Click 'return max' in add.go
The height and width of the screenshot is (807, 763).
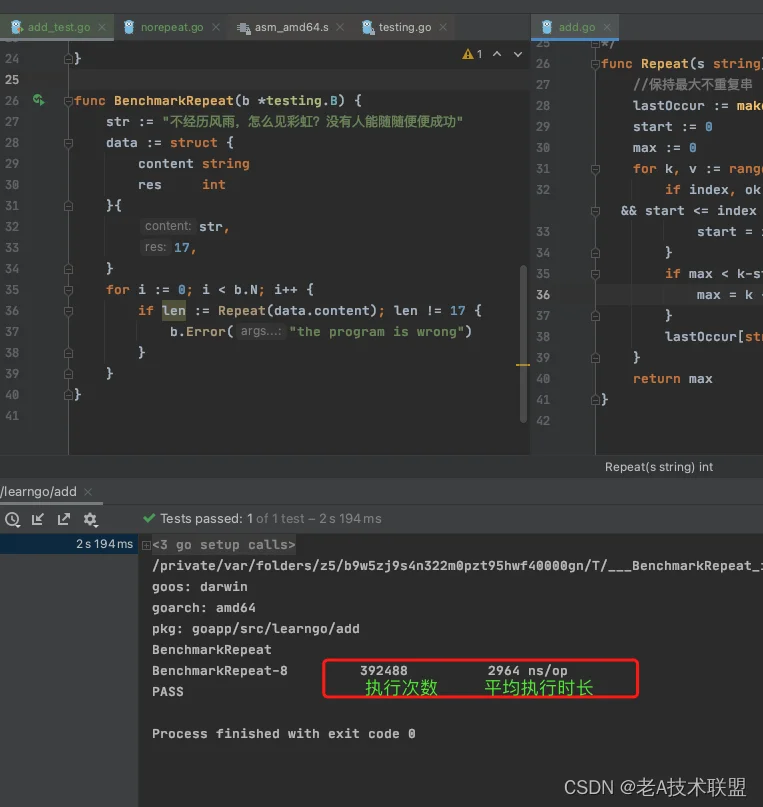(x=672, y=379)
